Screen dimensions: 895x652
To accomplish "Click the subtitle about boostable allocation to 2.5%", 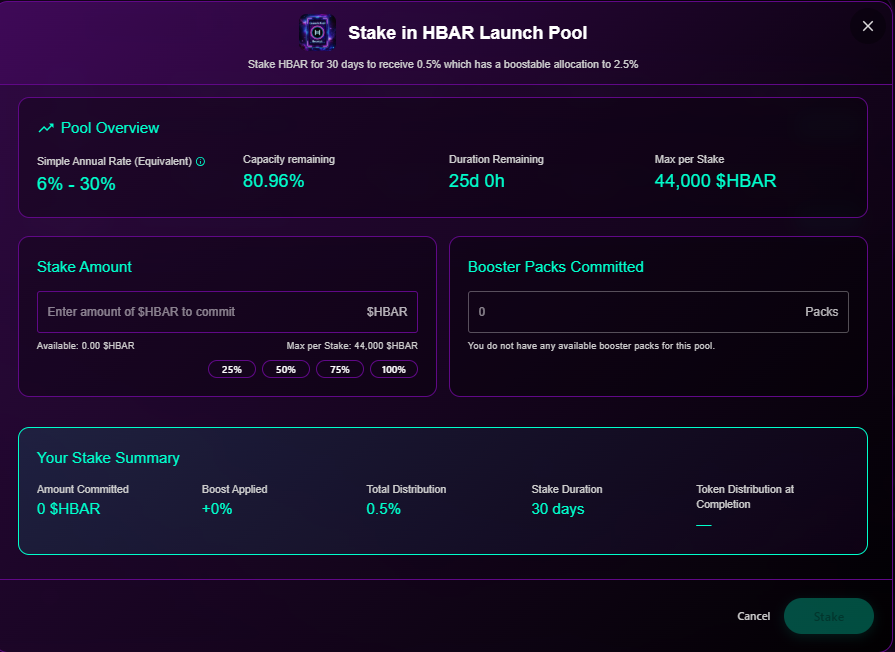I will [443, 65].
